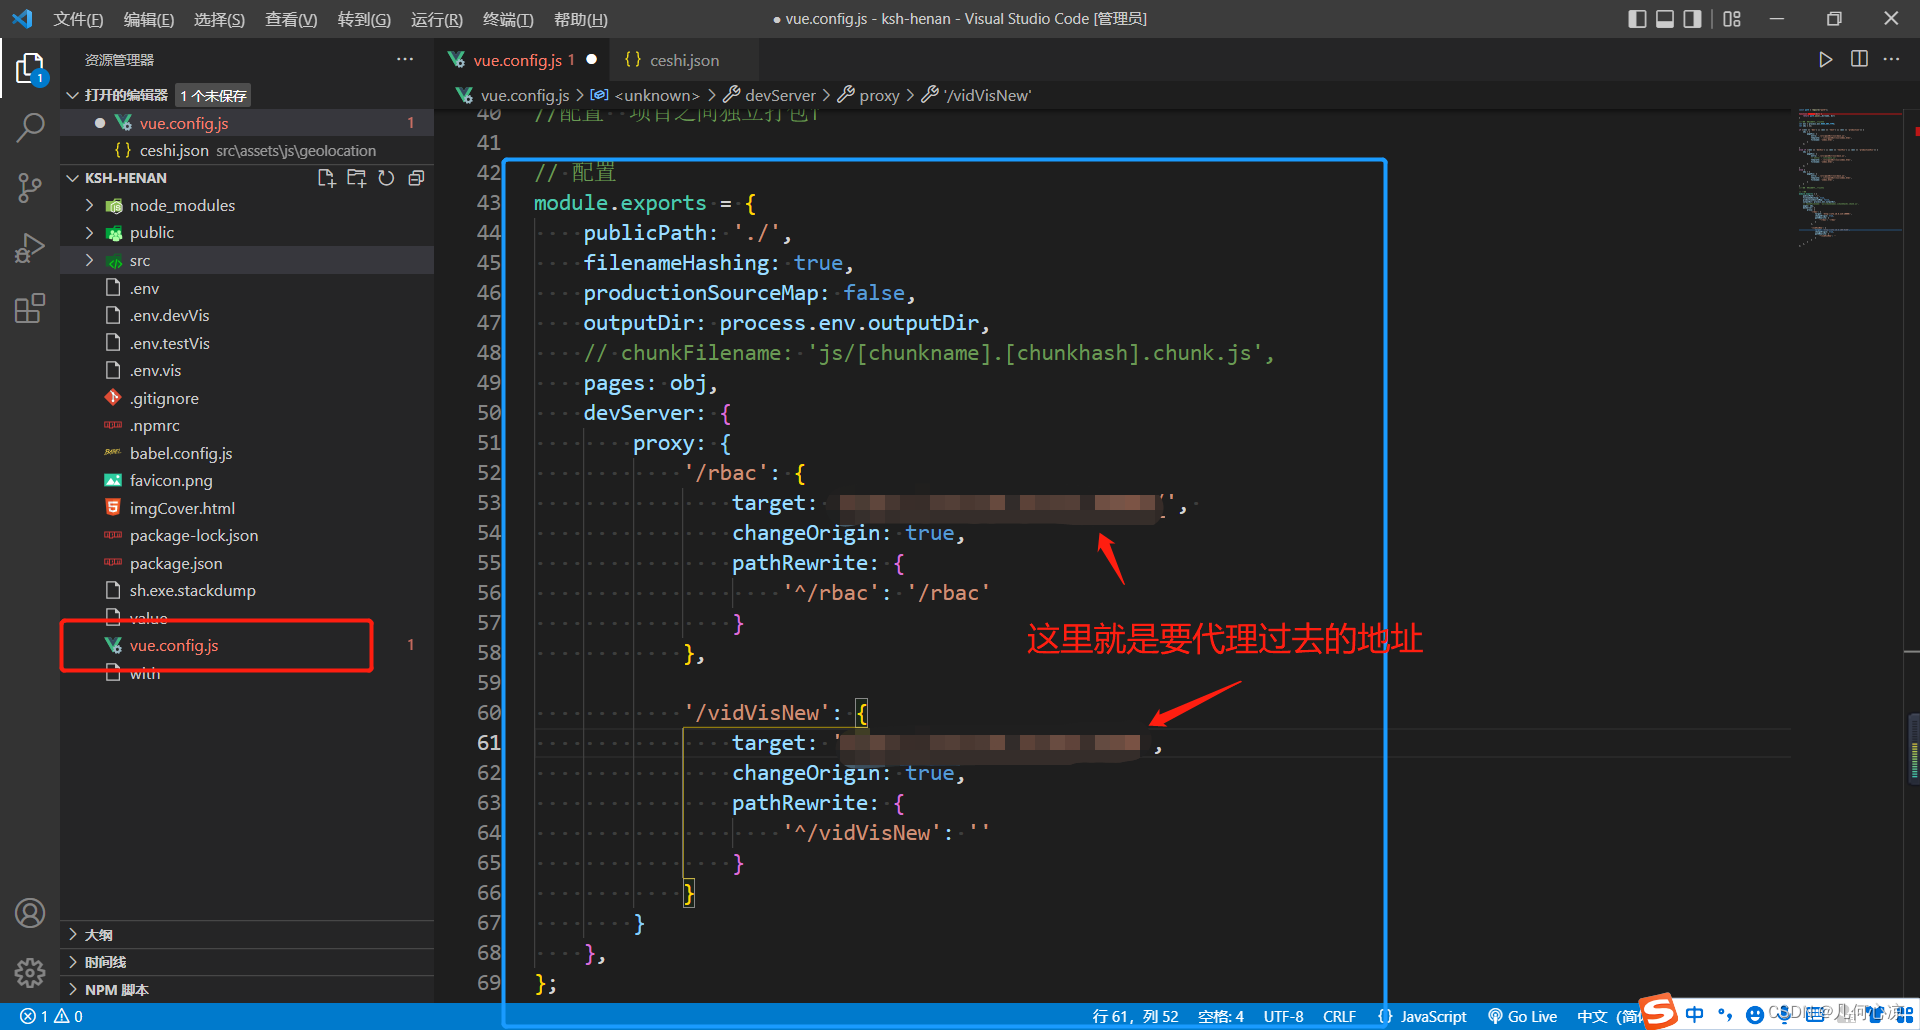Click the errors and warnings status indicator
Viewport: 1920px width, 1030px height.
(51, 1016)
